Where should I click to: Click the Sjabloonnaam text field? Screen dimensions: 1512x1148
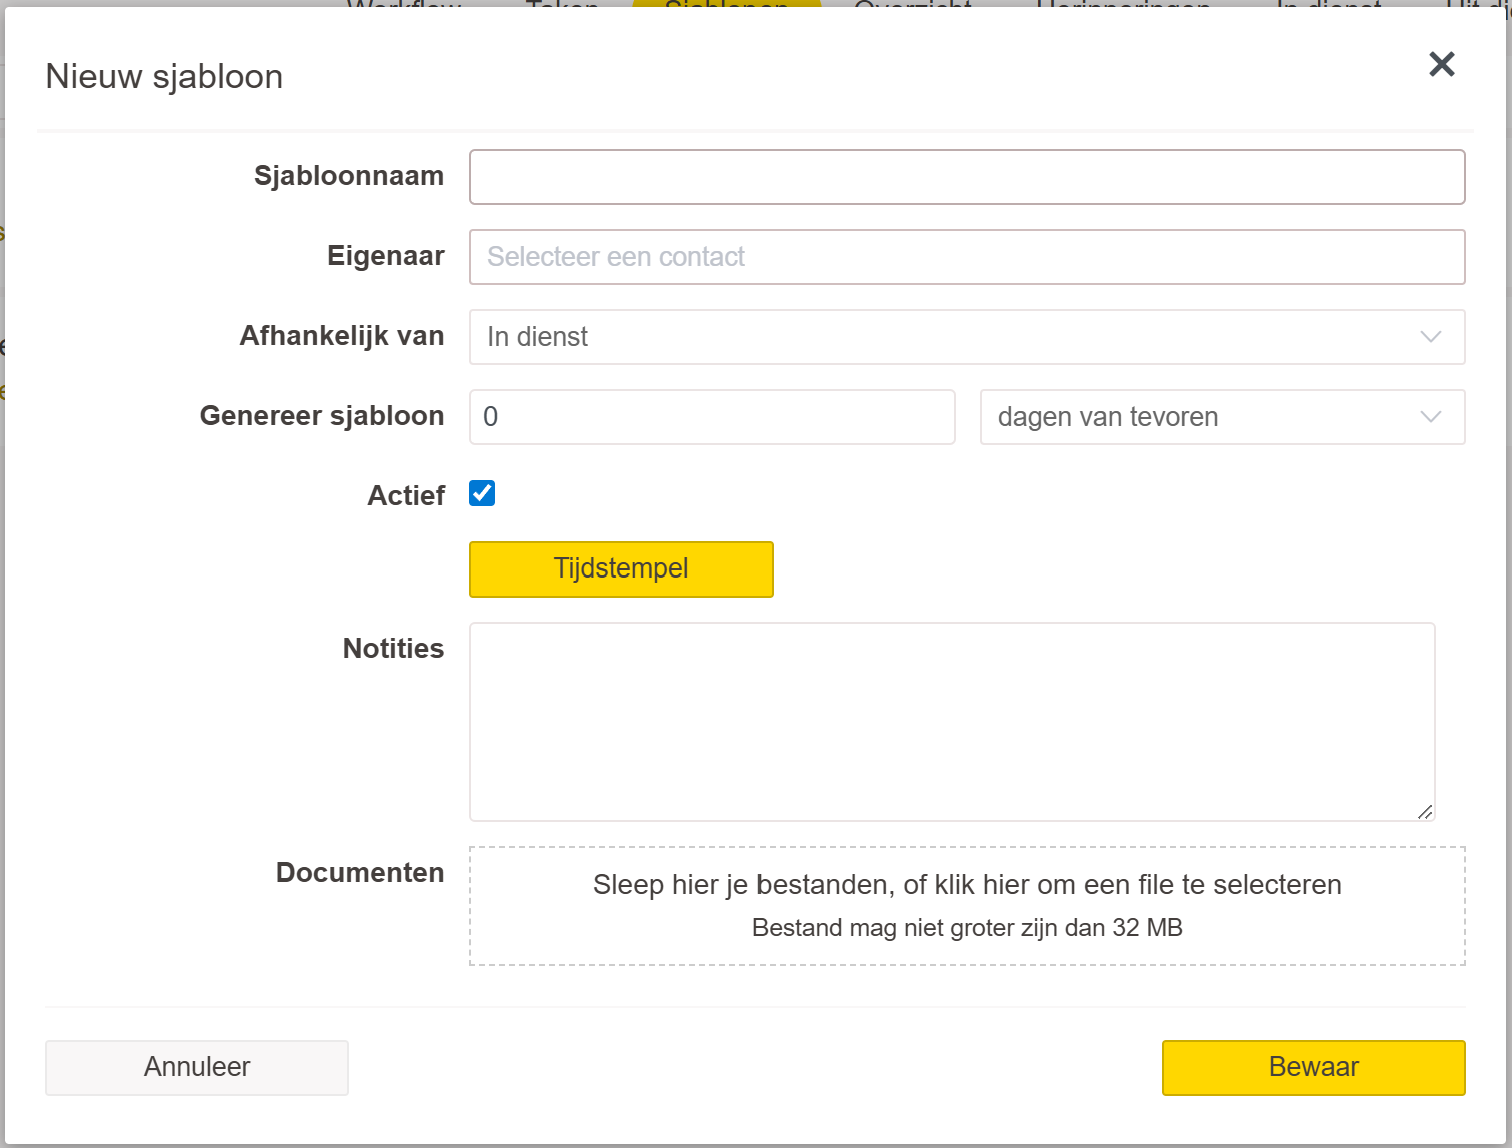point(966,177)
